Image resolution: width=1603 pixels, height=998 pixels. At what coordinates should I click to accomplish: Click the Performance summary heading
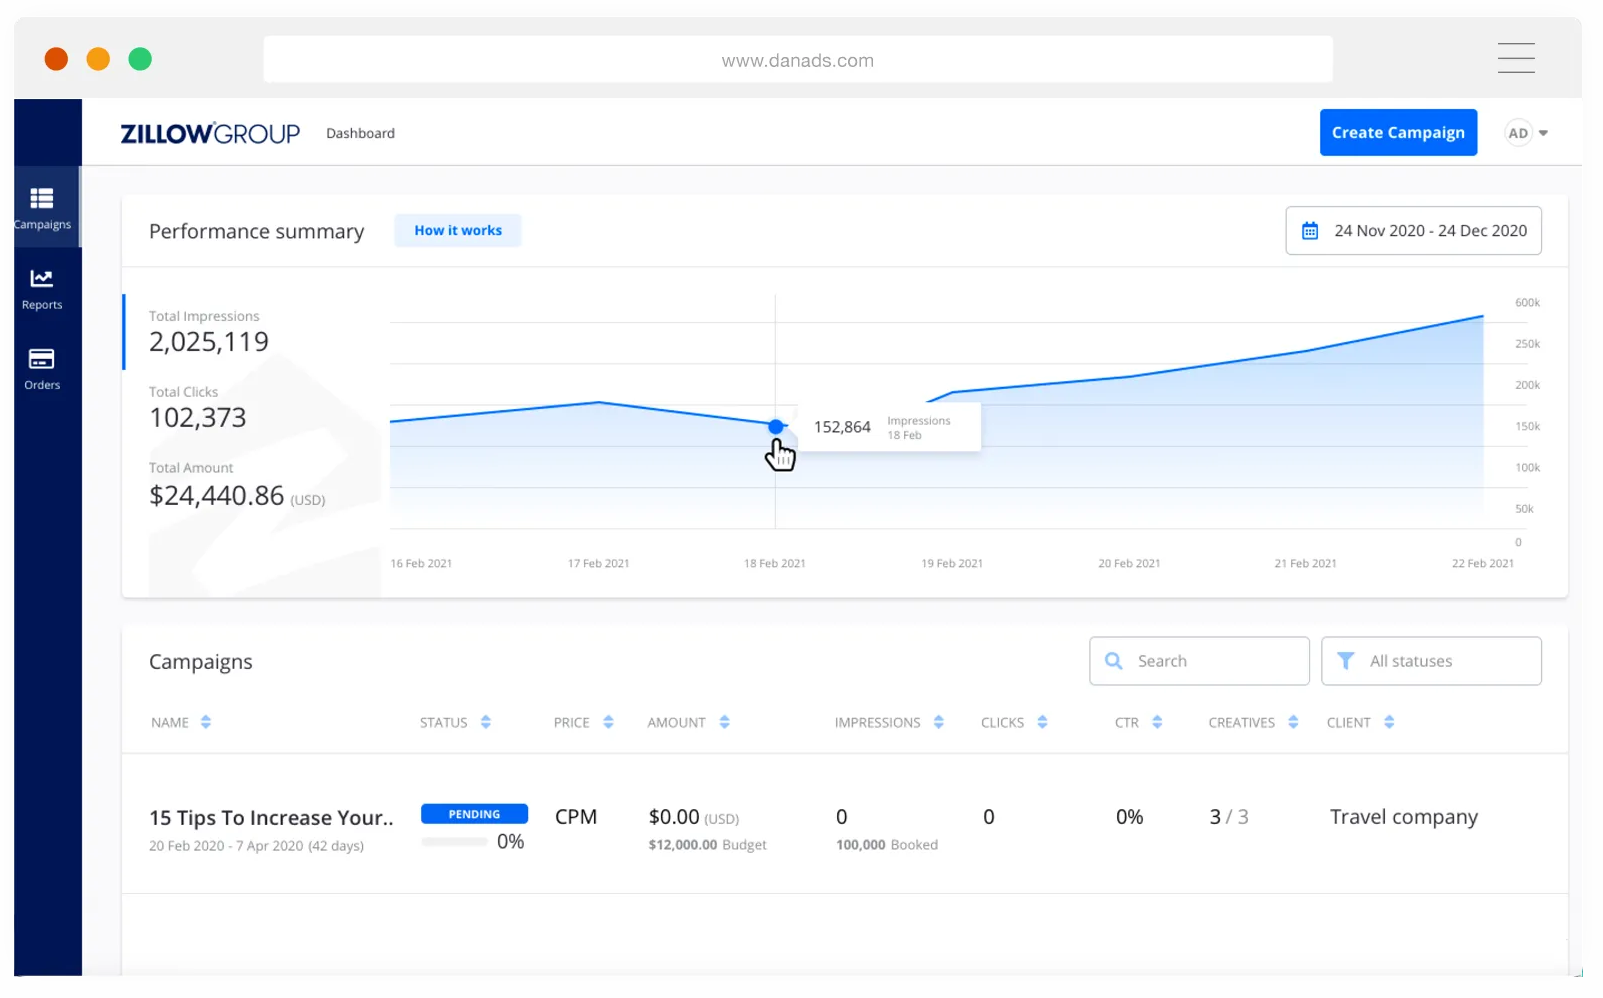(x=256, y=231)
